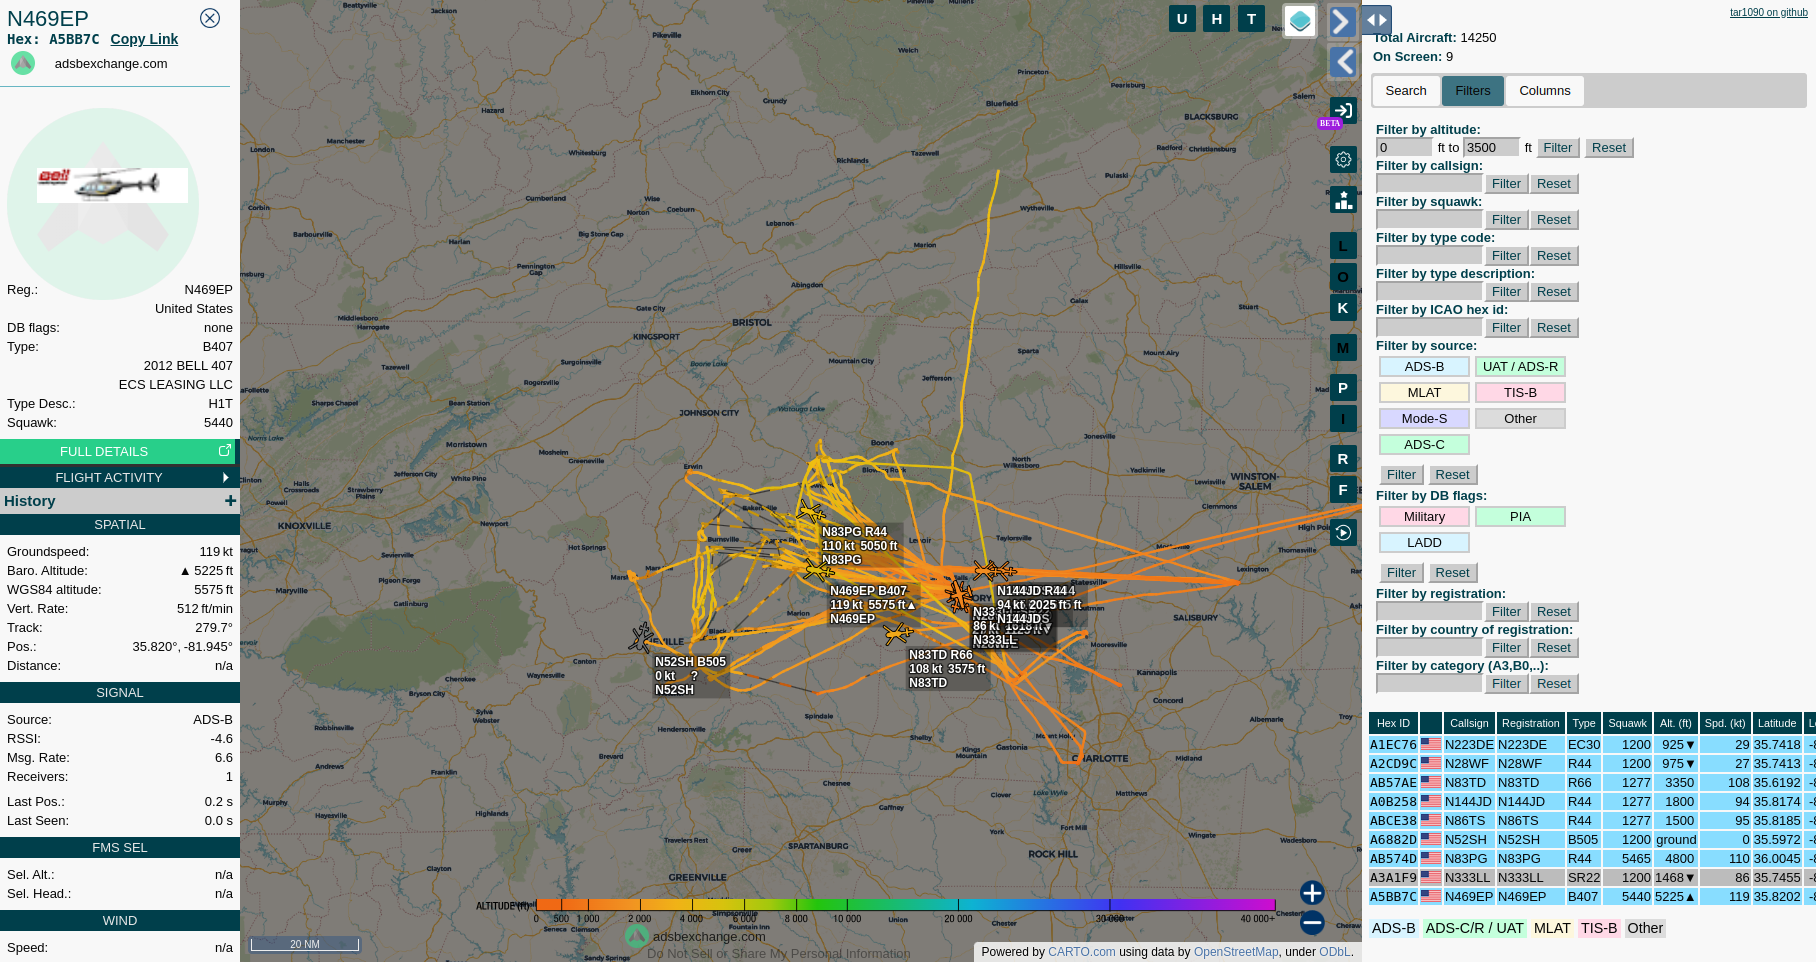Image resolution: width=1816 pixels, height=962 pixels.
Task: Click the BETA login icon
Action: pos(1342,111)
